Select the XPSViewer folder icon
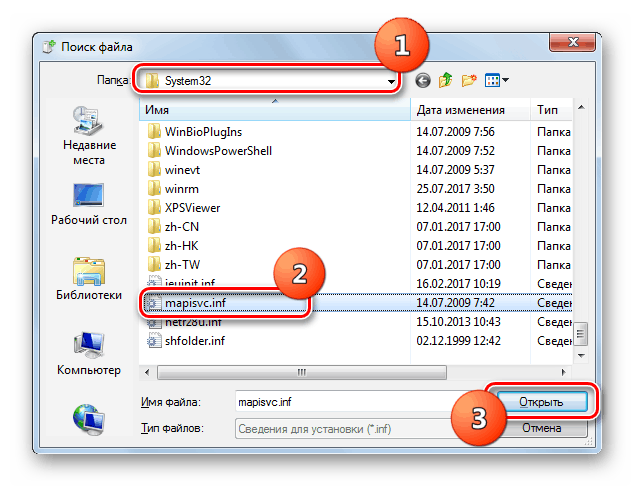 (x=154, y=208)
